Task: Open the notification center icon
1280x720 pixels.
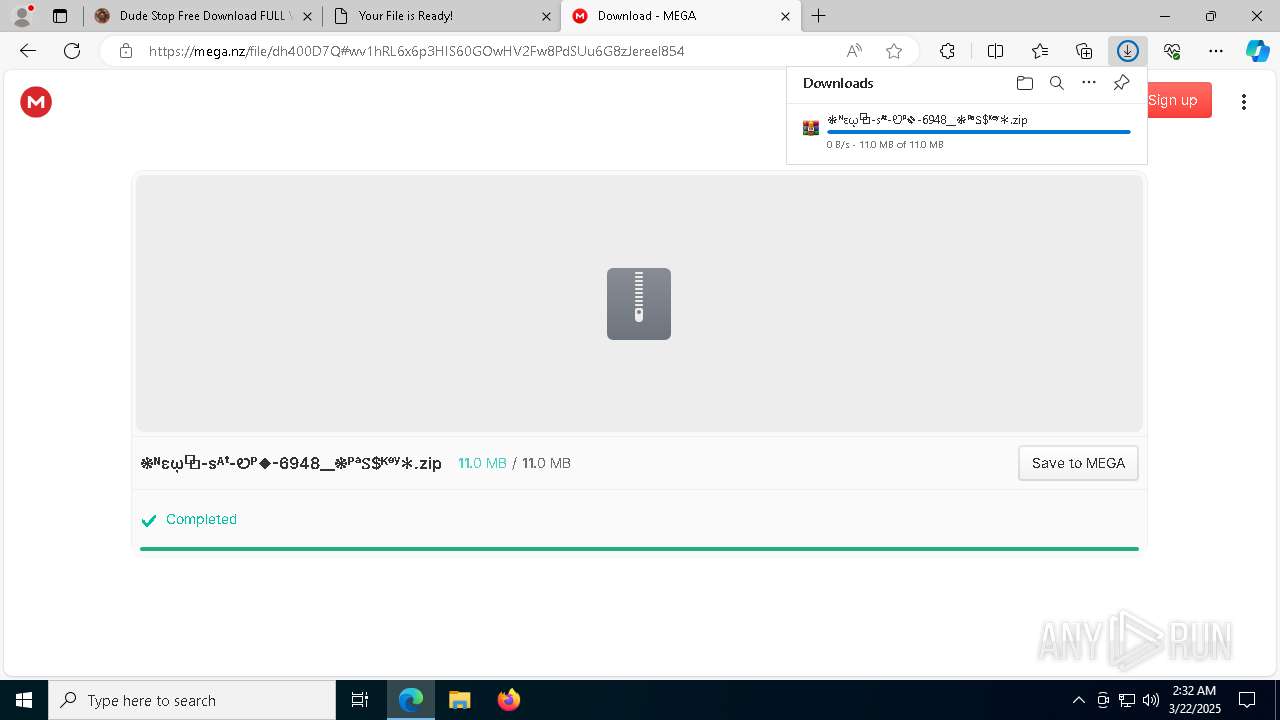Action: (x=1247, y=700)
